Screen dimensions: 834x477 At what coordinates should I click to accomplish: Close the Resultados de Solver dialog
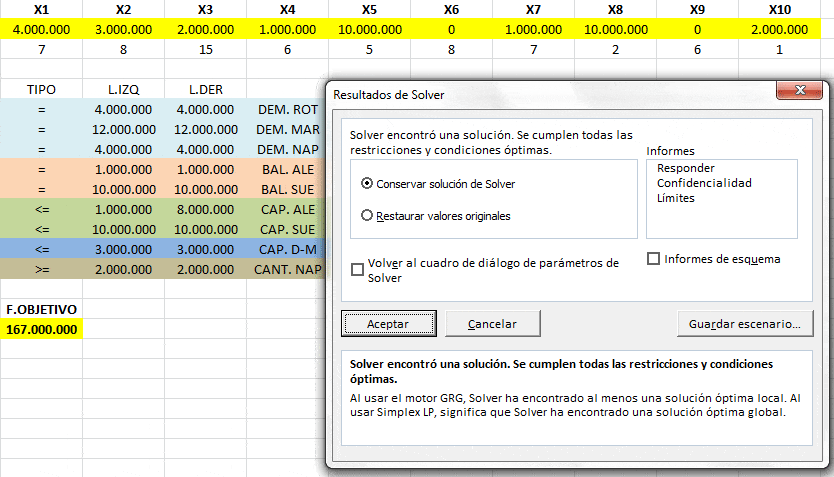pyautogui.click(x=799, y=90)
